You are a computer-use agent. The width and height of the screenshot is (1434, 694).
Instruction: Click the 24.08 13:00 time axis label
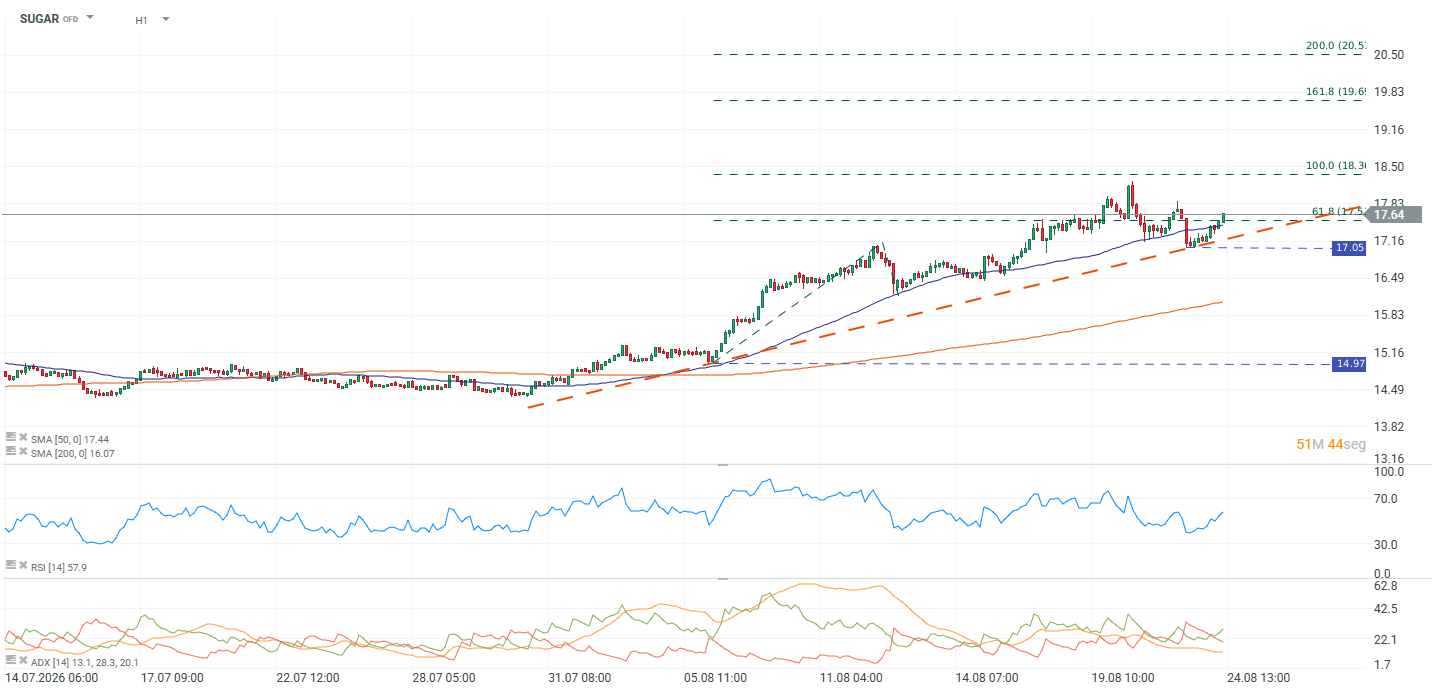click(1257, 678)
